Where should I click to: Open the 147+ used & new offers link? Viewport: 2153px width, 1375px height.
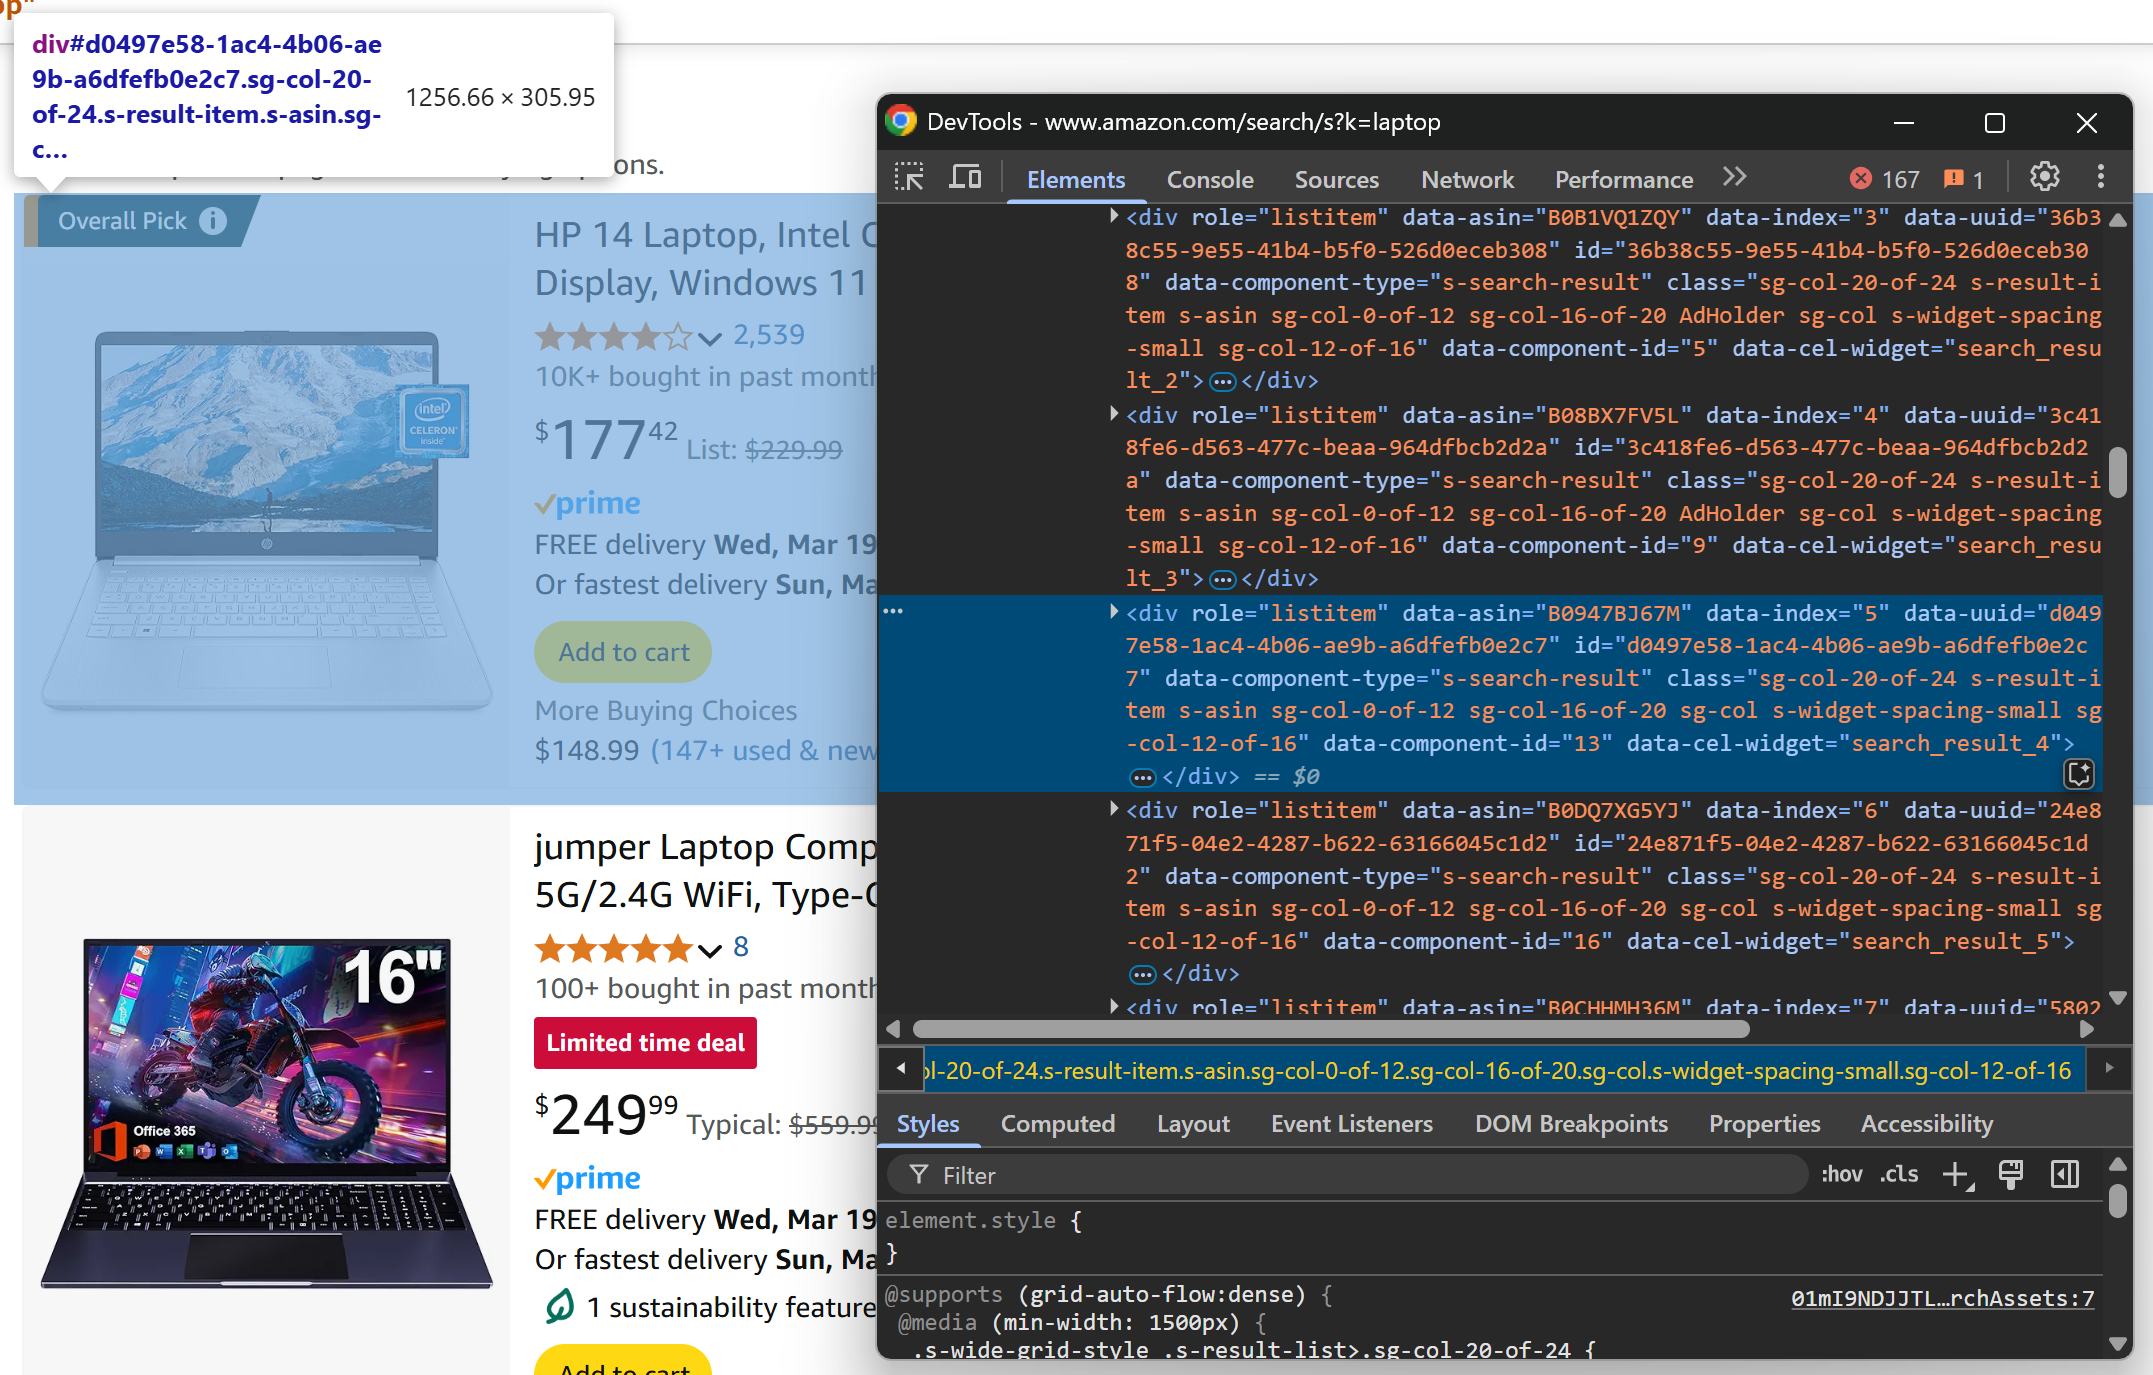764,751
